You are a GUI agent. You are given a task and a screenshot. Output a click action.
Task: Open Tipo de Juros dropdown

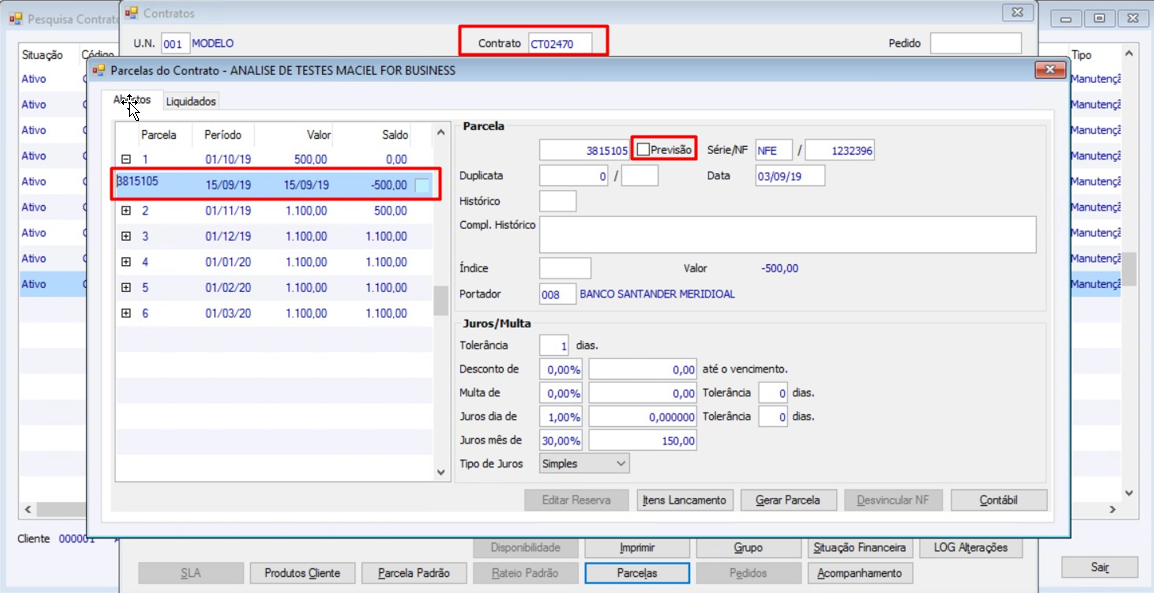(x=584, y=464)
